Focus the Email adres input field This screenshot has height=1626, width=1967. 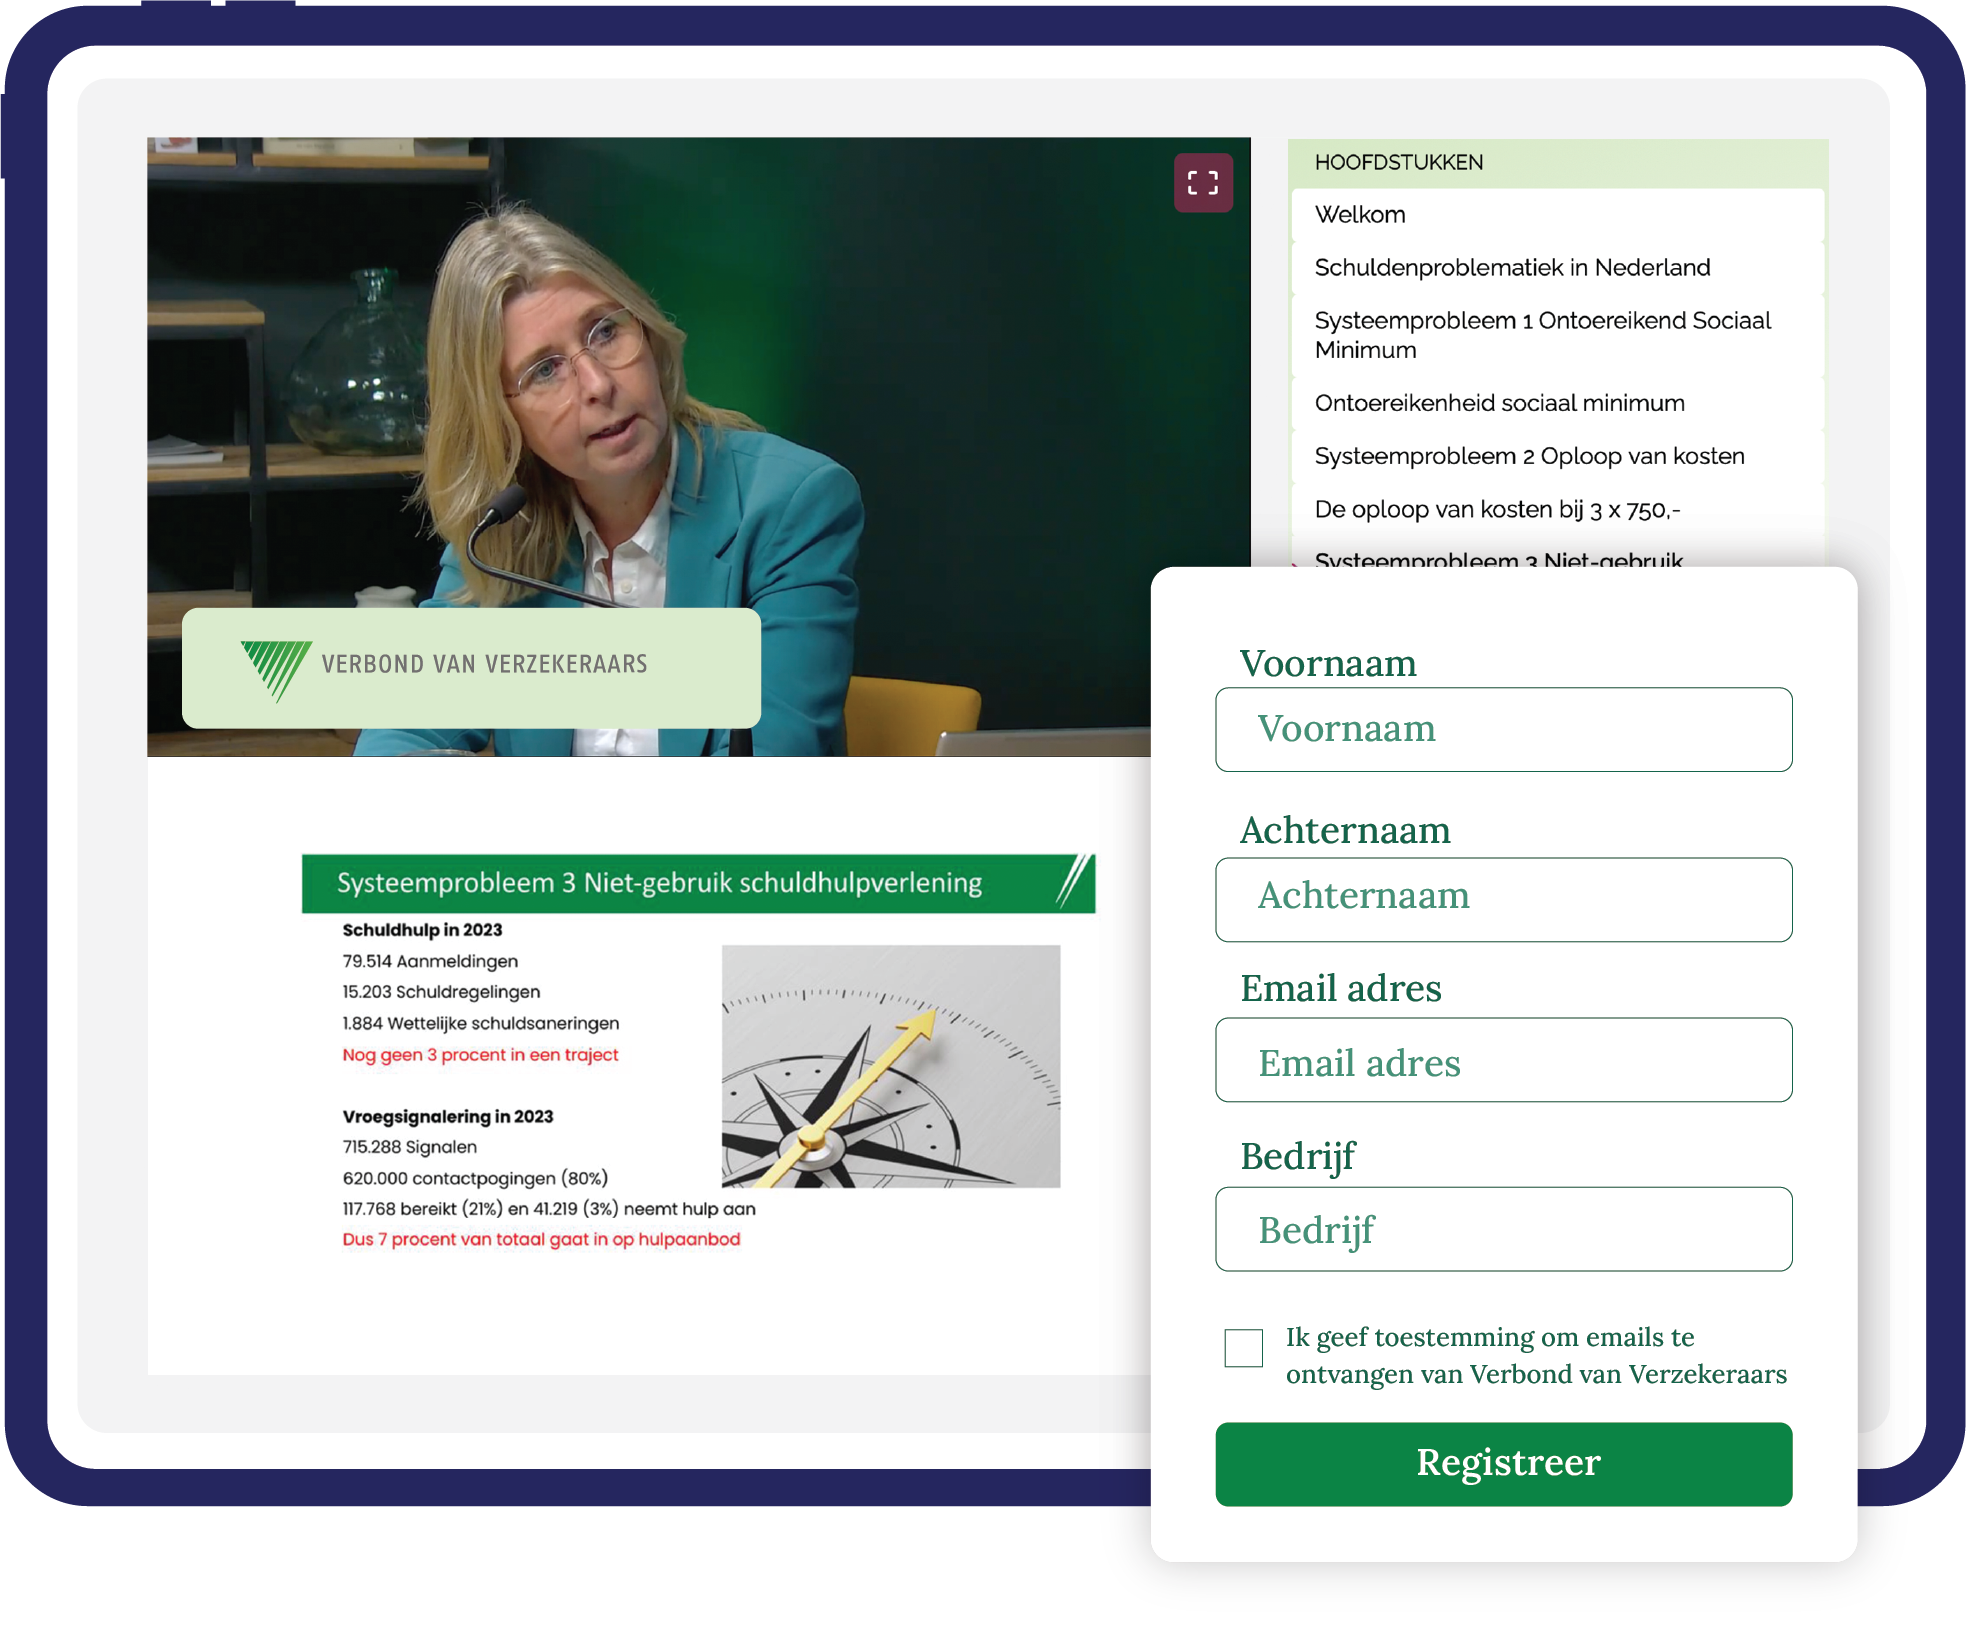[1503, 1060]
